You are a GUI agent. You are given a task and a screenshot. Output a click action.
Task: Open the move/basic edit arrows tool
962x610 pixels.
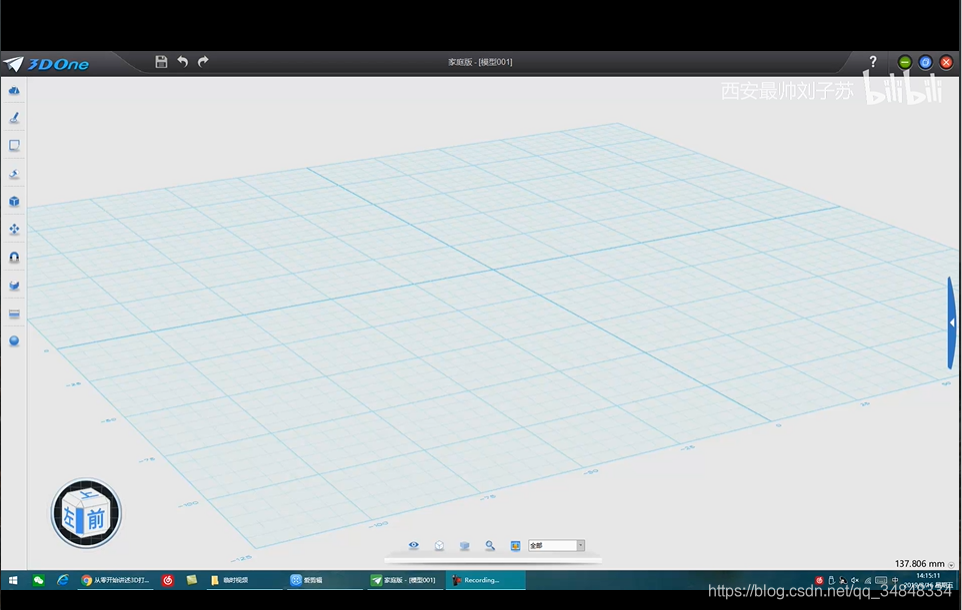(14, 229)
